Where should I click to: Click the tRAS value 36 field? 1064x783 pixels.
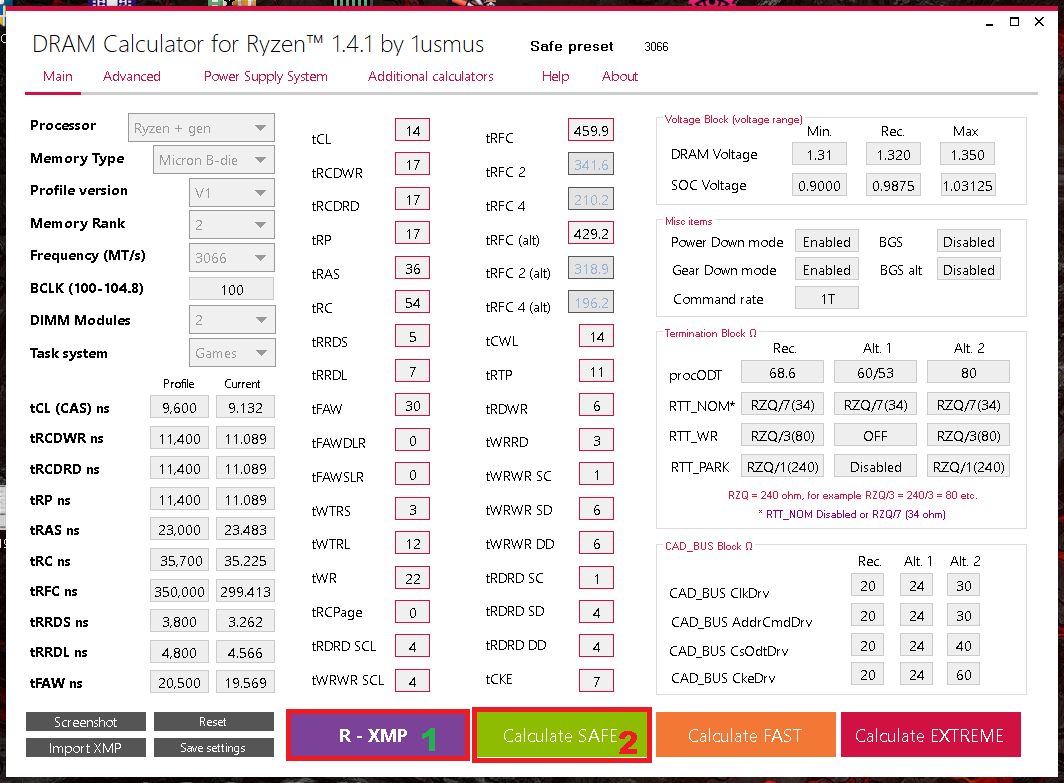click(413, 269)
